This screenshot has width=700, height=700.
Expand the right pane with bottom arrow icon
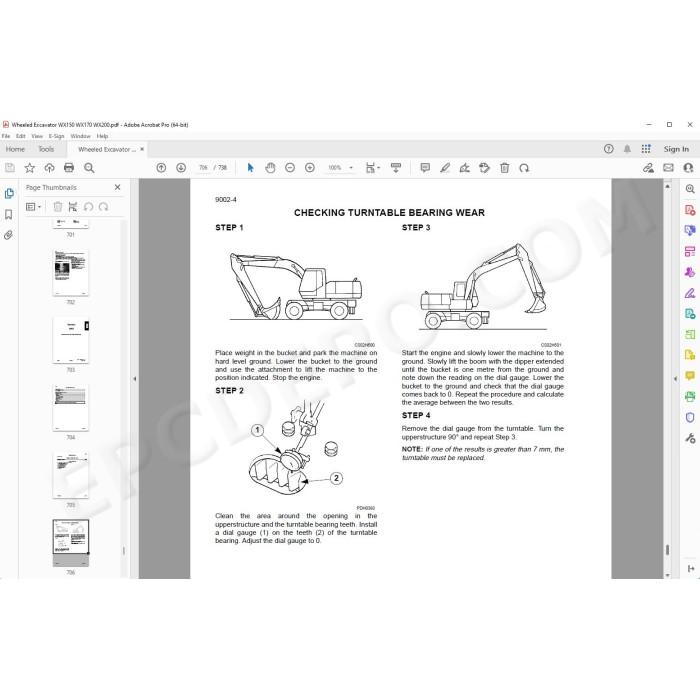point(691,568)
